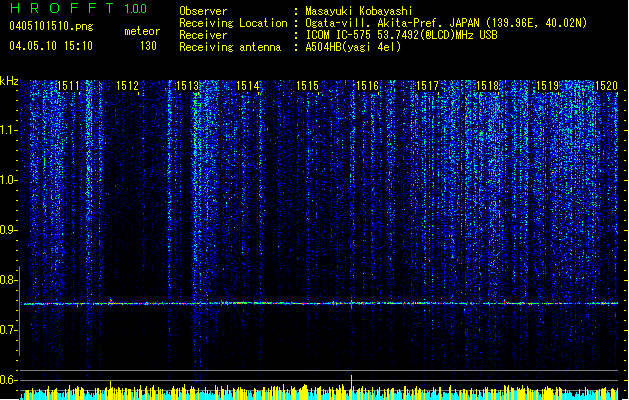The height and width of the screenshot is (400, 629).
Task: Click the 0.8 frequency axis label
Action: [x=8, y=280]
